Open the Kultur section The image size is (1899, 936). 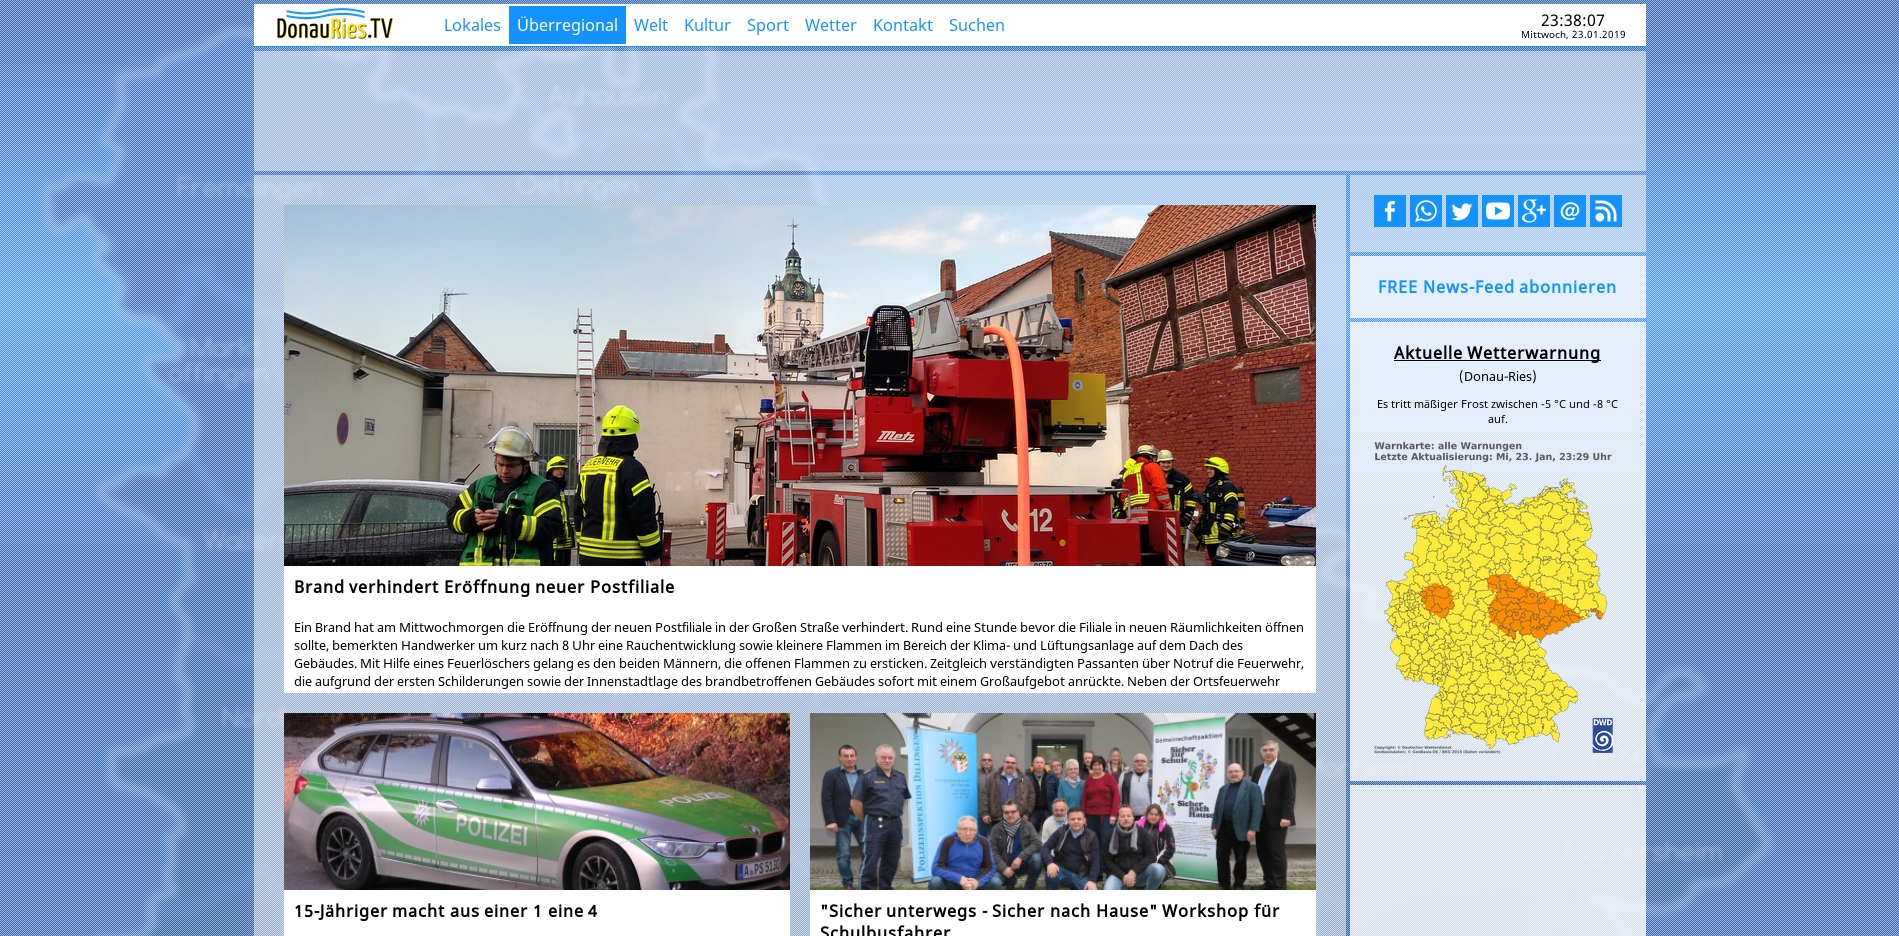(x=706, y=25)
